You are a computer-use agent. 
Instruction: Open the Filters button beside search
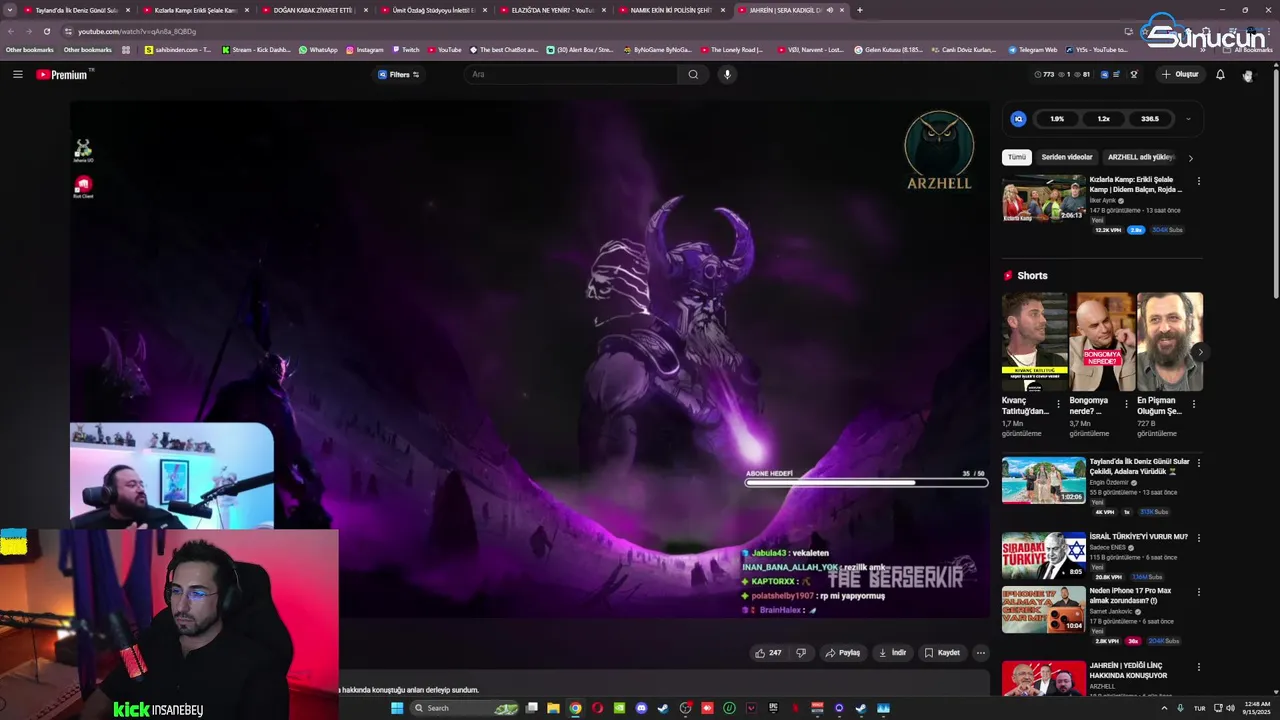tap(399, 74)
